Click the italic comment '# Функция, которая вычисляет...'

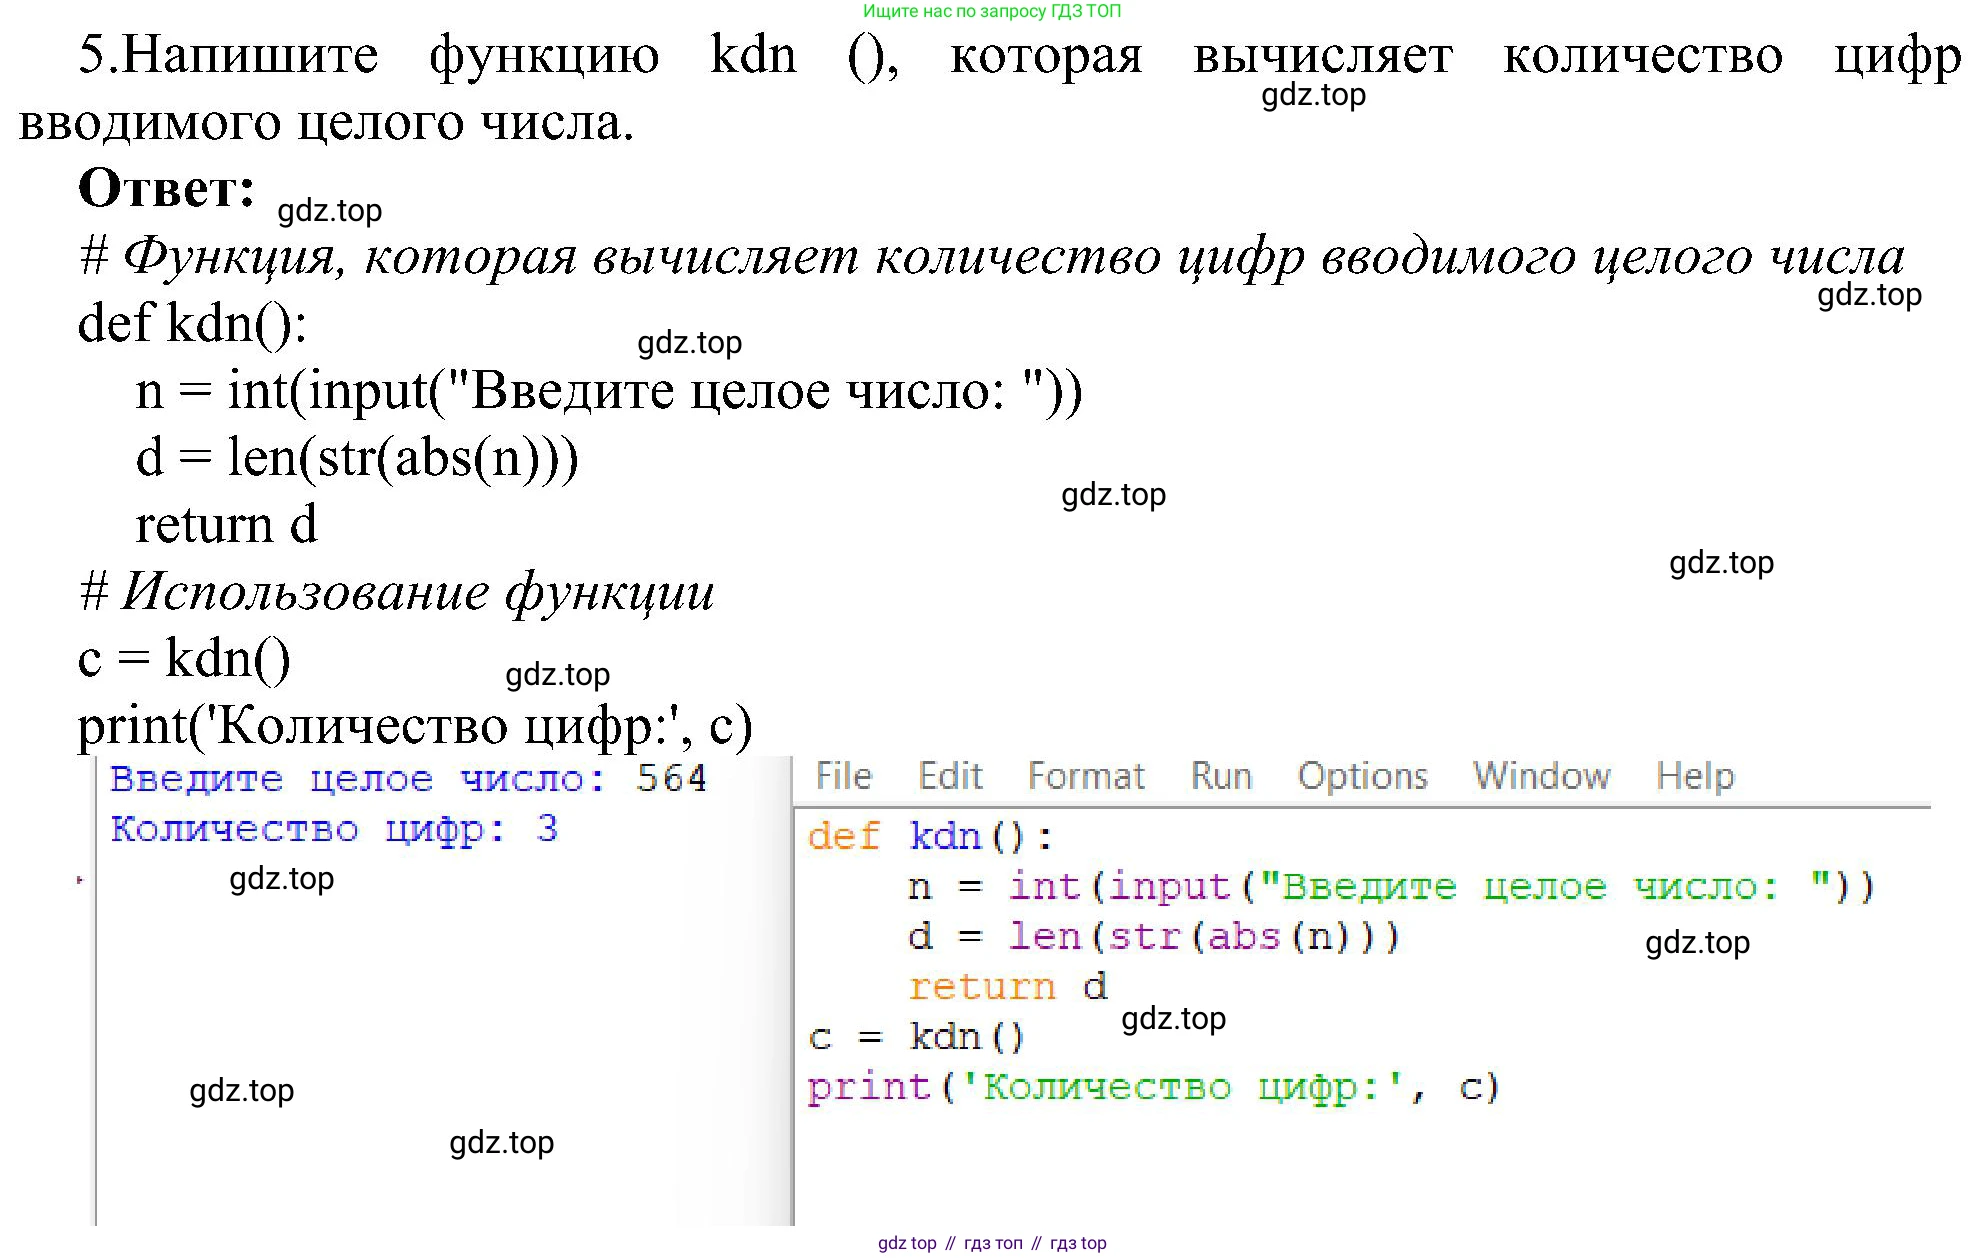coord(992,257)
